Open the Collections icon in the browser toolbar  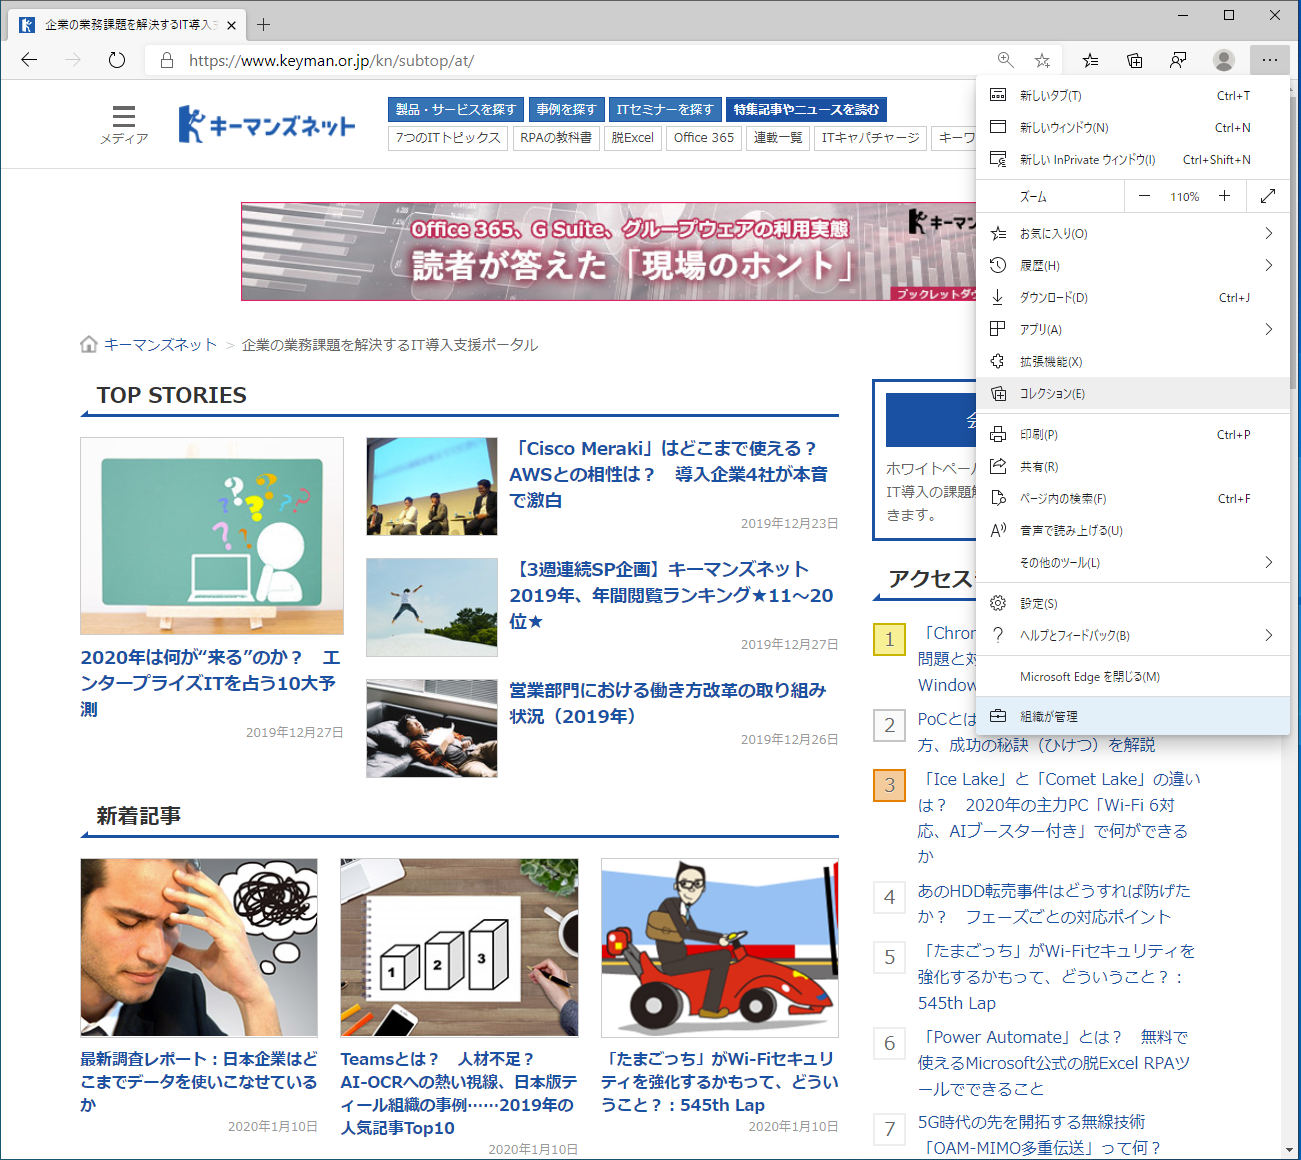pyautogui.click(x=1134, y=60)
